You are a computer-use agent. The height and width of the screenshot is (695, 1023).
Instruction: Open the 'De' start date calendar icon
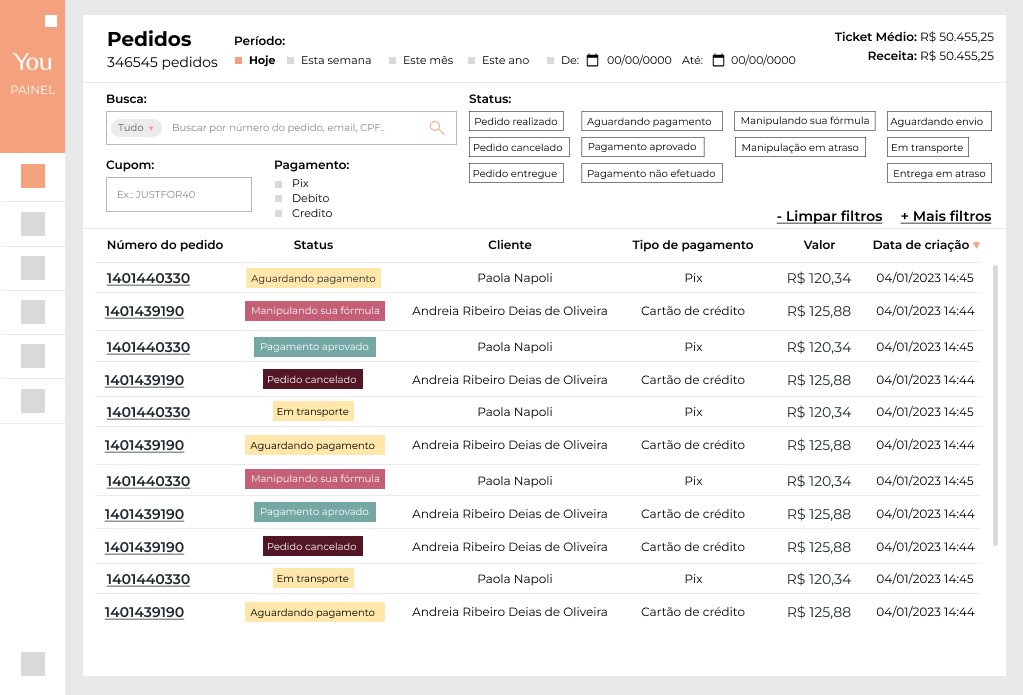pyautogui.click(x=592, y=60)
